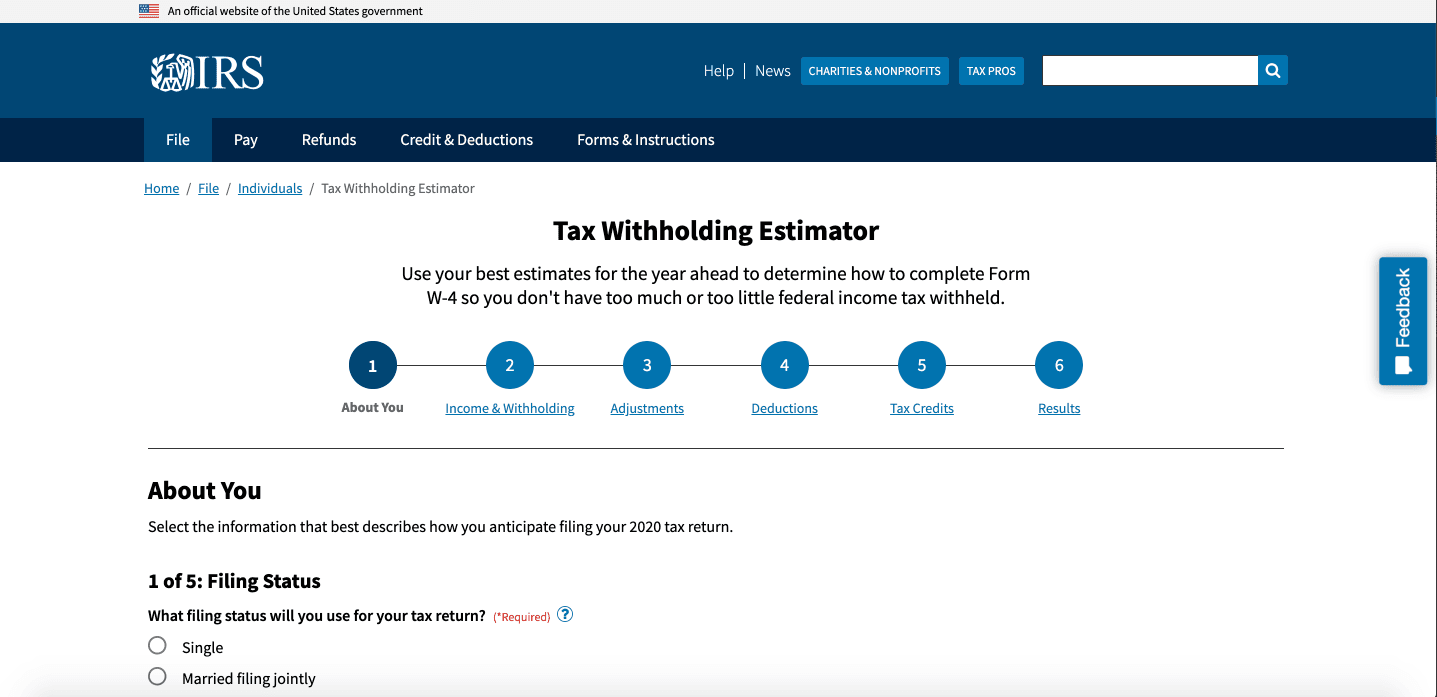
Task: Click the search magnifier icon
Action: [x=1272, y=70]
